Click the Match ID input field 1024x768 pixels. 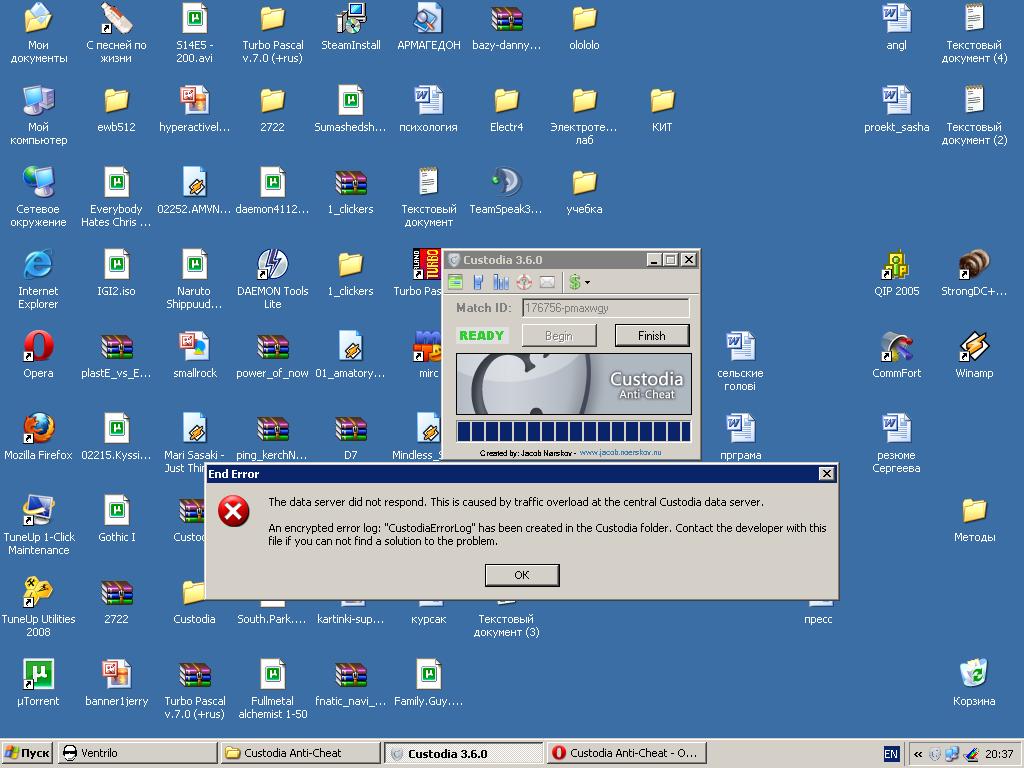coord(605,308)
